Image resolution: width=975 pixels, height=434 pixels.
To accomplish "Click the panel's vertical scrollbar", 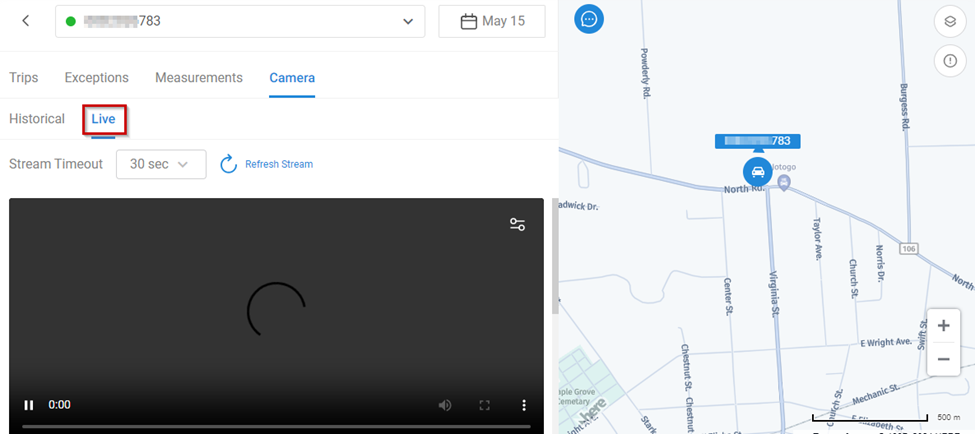I will [x=555, y=256].
